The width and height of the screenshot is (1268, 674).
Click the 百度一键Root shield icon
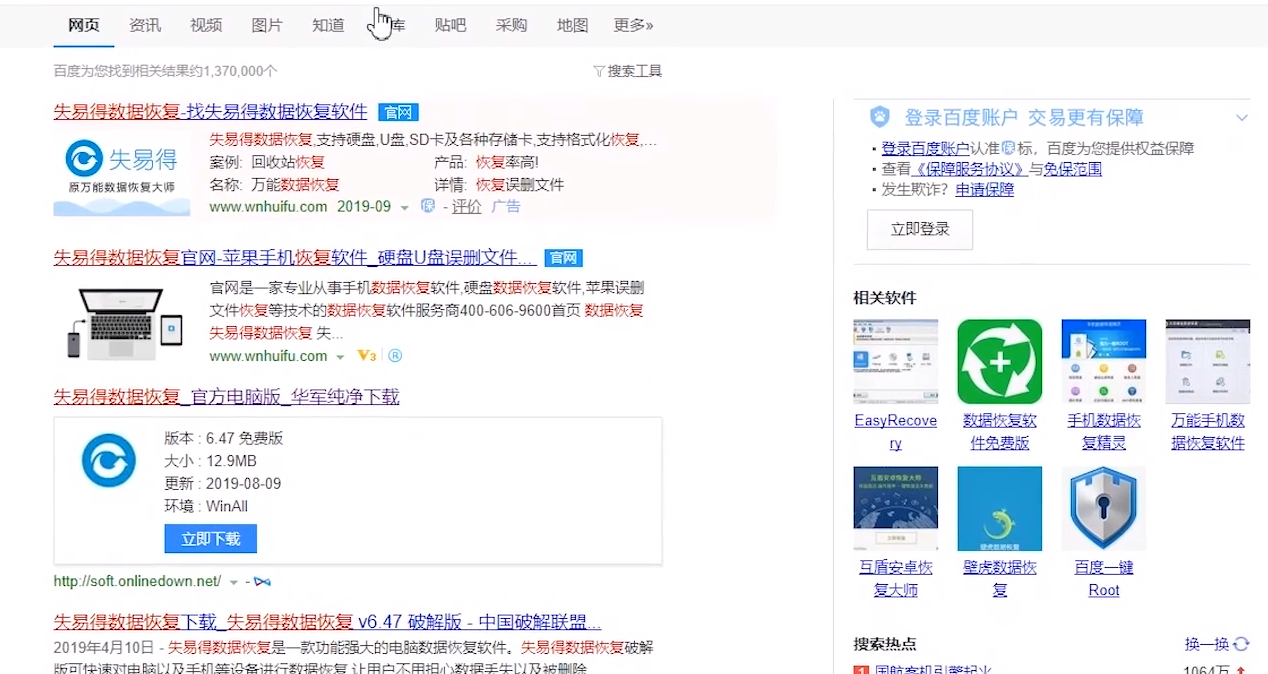coord(1103,509)
